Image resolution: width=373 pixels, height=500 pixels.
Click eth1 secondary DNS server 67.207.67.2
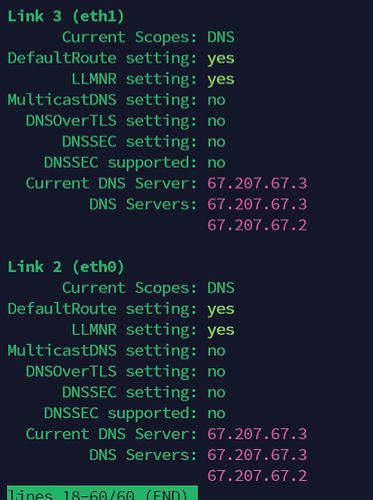(257, 225)
